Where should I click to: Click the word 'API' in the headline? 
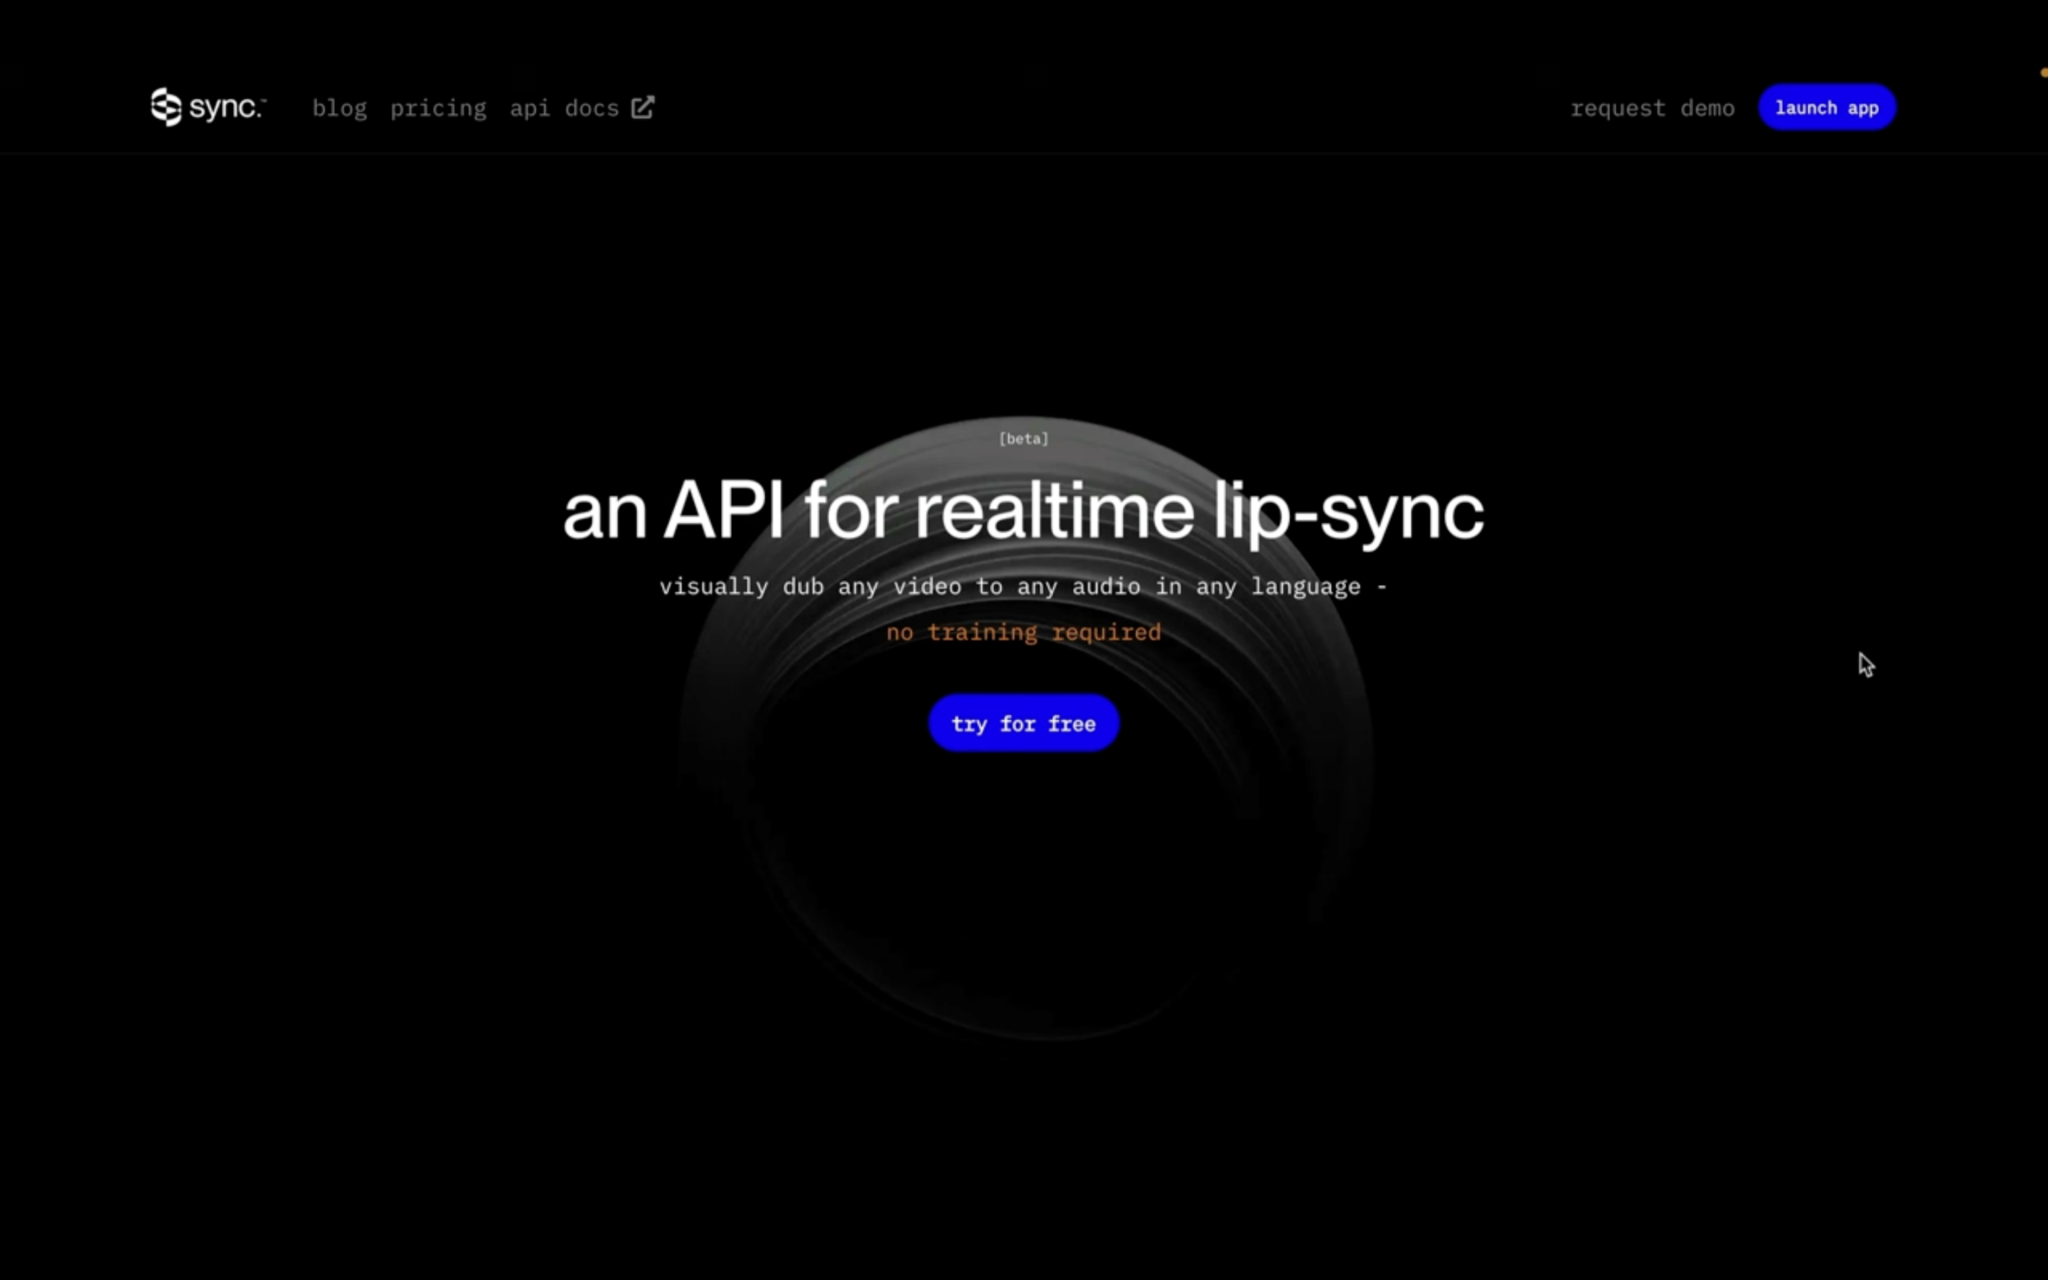click(x=723, y=512)
